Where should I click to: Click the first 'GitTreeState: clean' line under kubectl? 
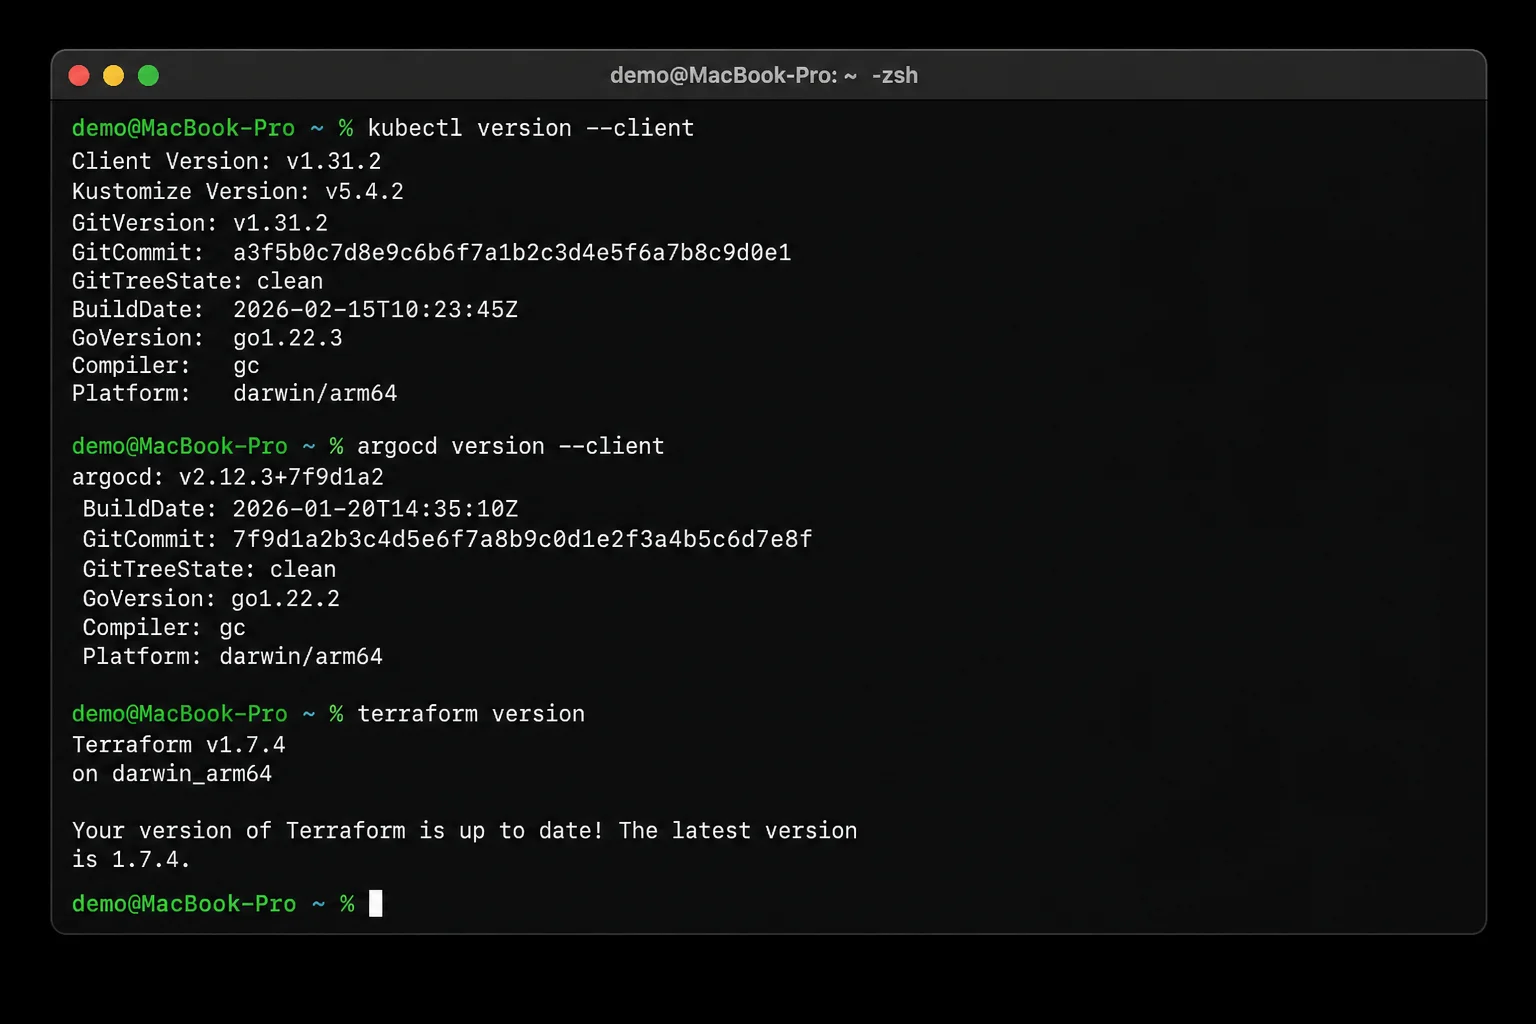point(197,281)
